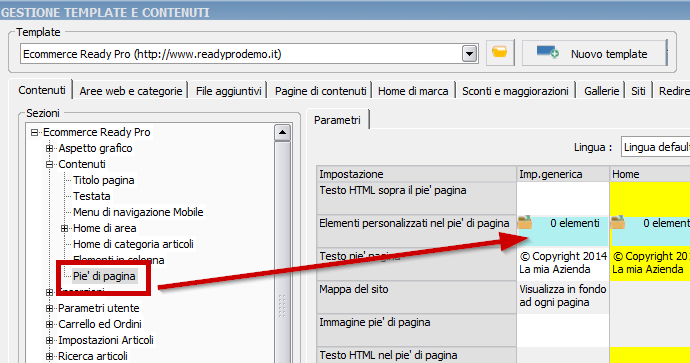Select Carrello ed Ordini tree label
The height and width of the screenshot is (363, 690).
click(100, 324)
